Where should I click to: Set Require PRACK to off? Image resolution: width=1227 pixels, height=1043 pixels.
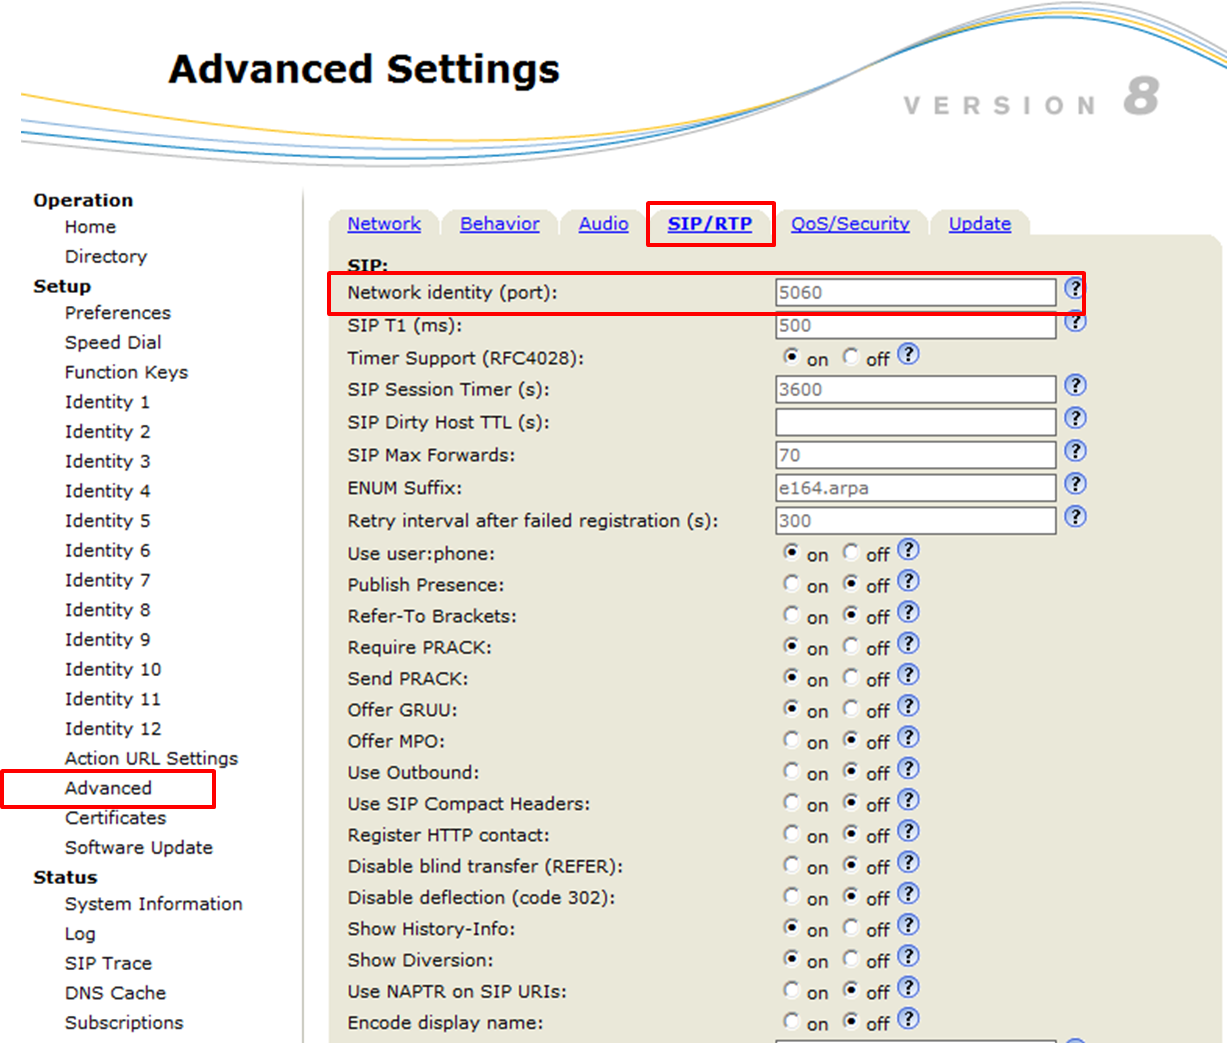(x=851, y=646)
